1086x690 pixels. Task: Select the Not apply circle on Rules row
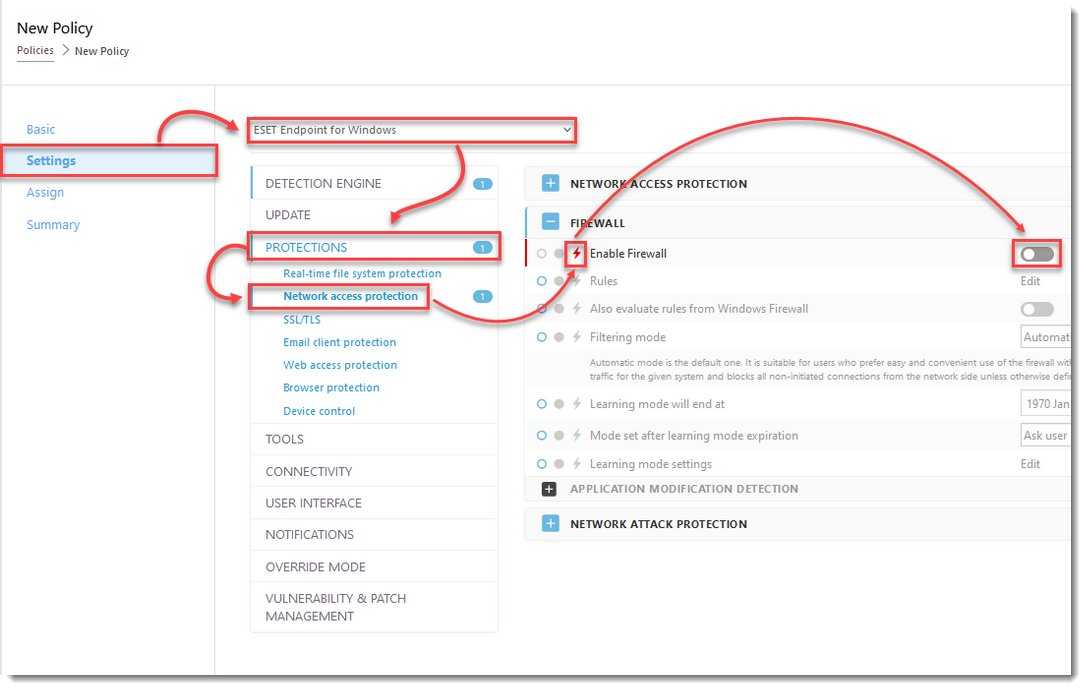542,281
